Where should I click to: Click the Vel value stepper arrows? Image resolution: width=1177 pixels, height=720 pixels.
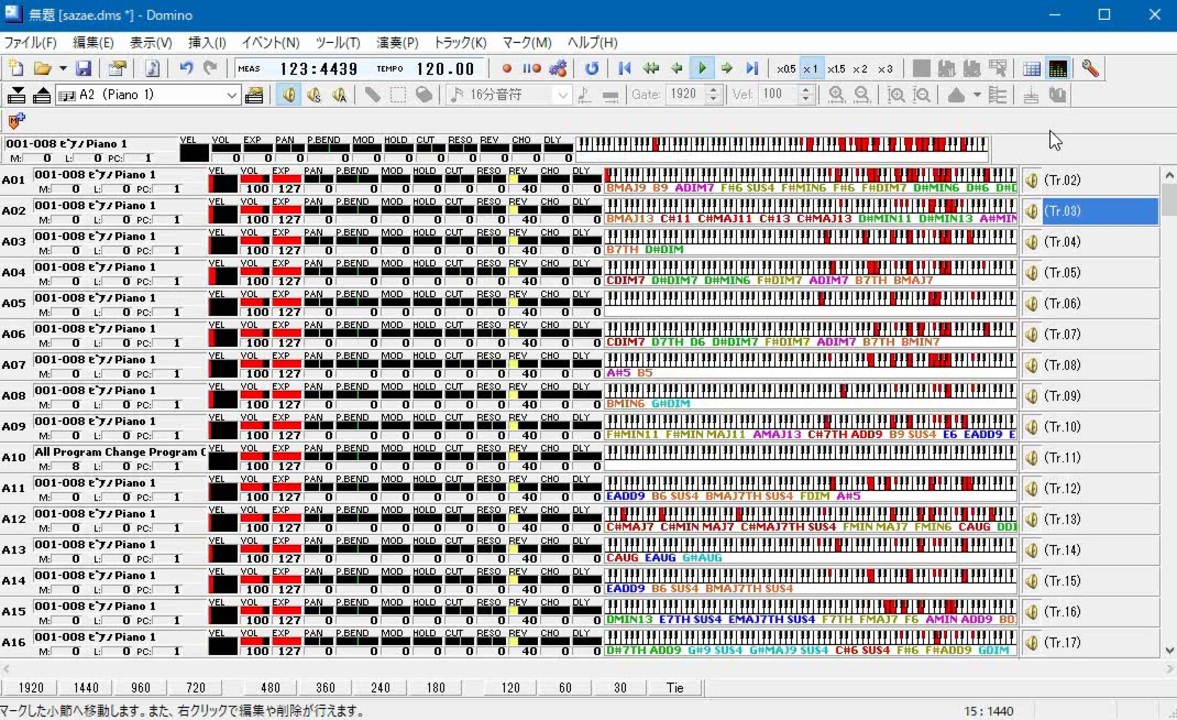click(x=805, y=95)
